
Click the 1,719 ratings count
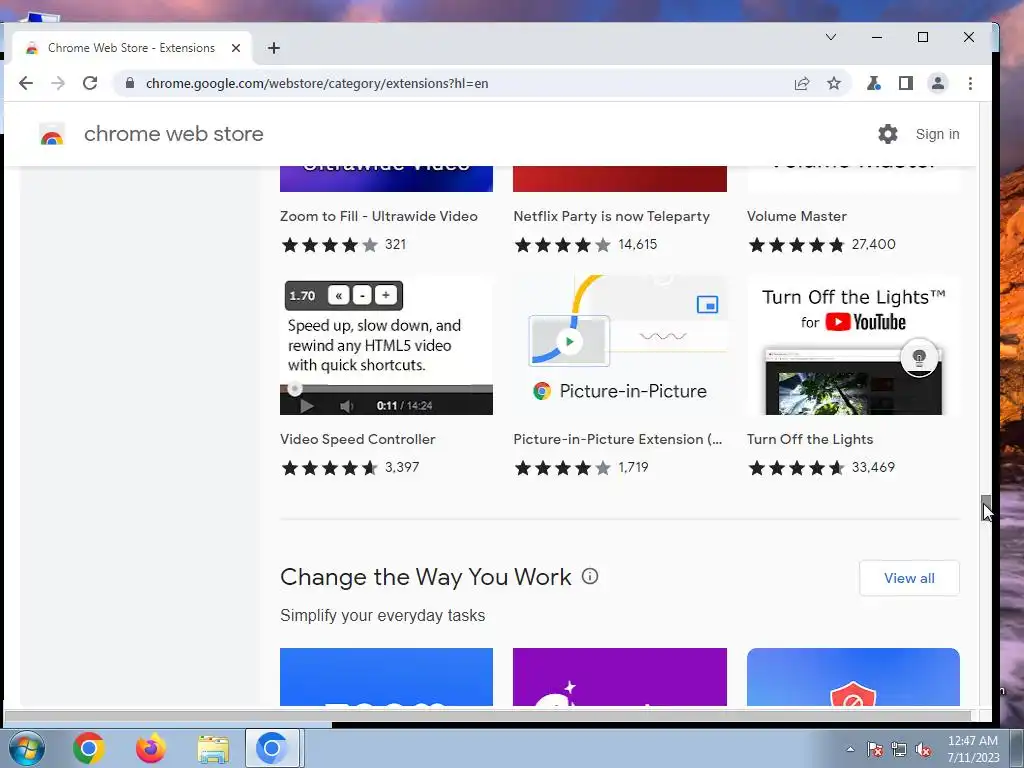pos(633,467)
